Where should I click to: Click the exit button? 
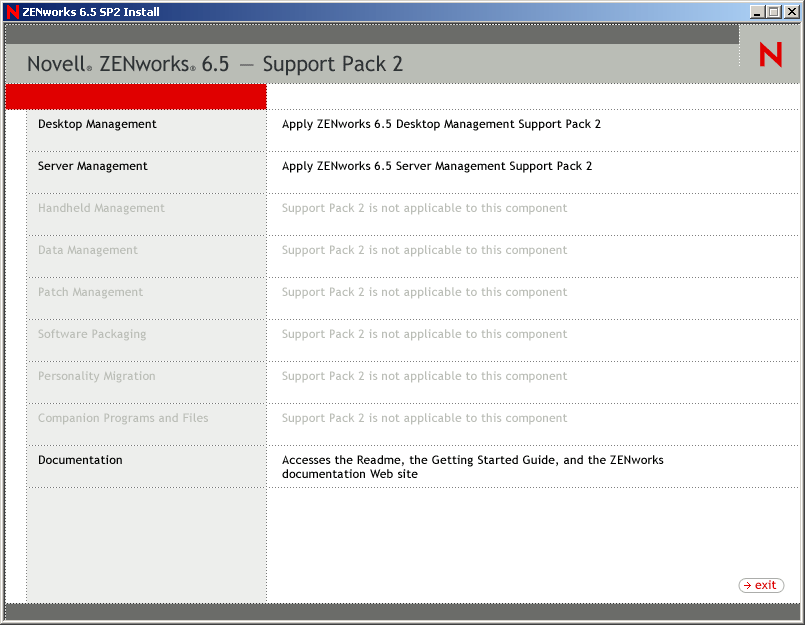[x=761, y=585]
